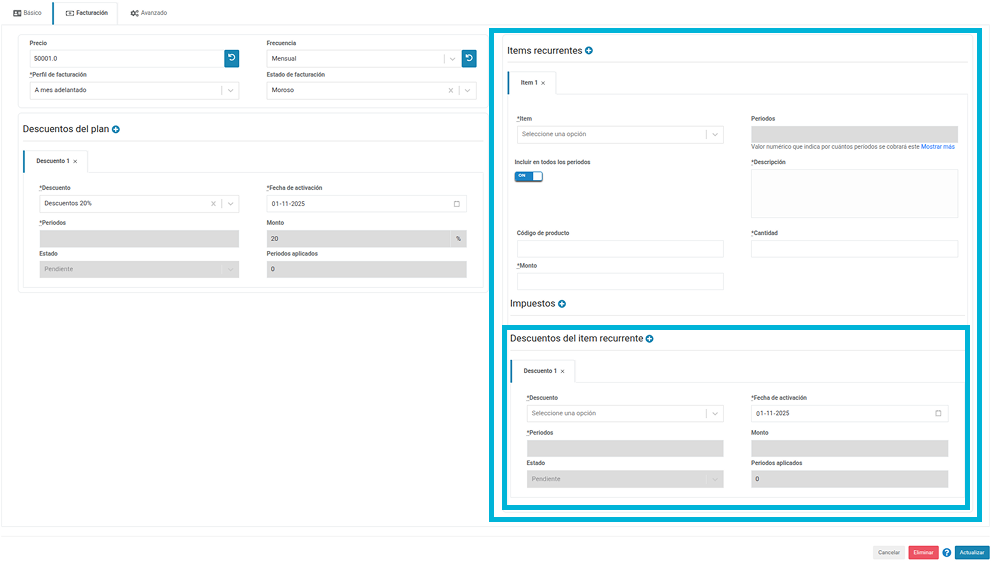
Task: Focus the Cantidad input field
Action: (x=854, y=249)
